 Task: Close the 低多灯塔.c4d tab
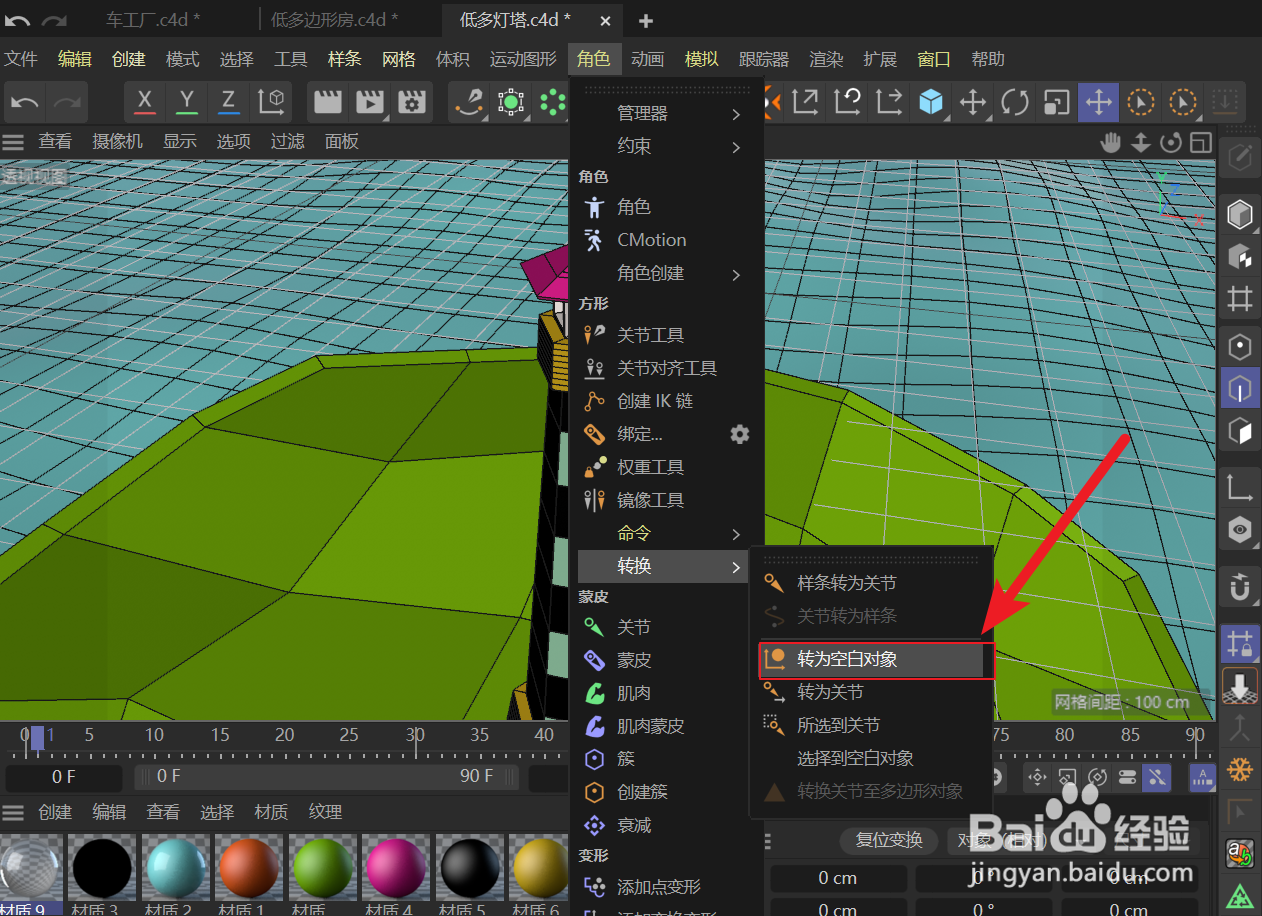pos(604,20)
